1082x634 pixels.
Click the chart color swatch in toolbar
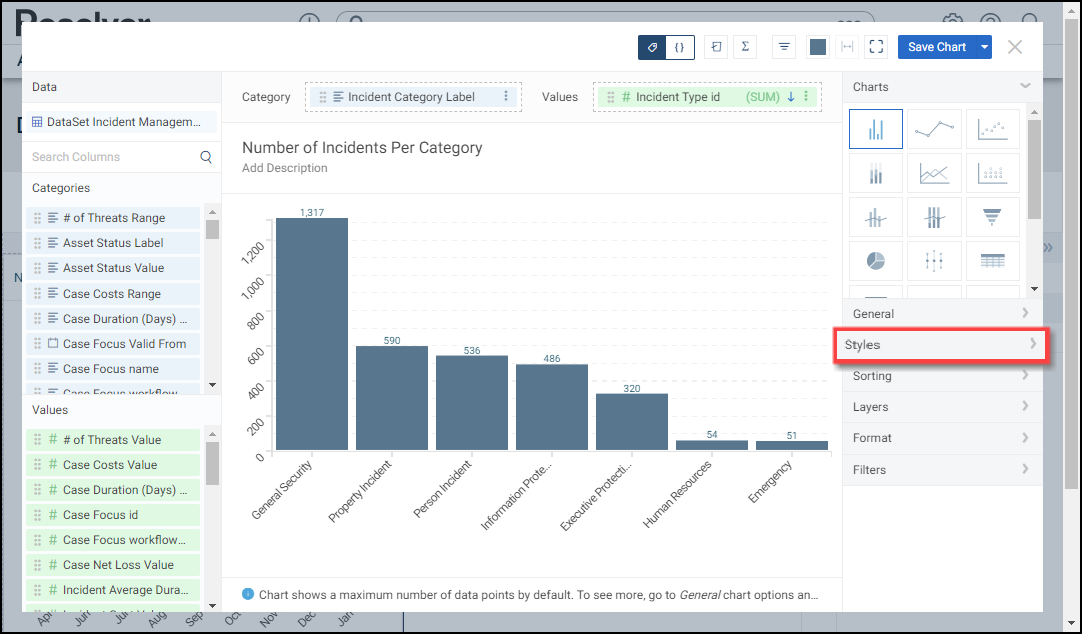817,47
